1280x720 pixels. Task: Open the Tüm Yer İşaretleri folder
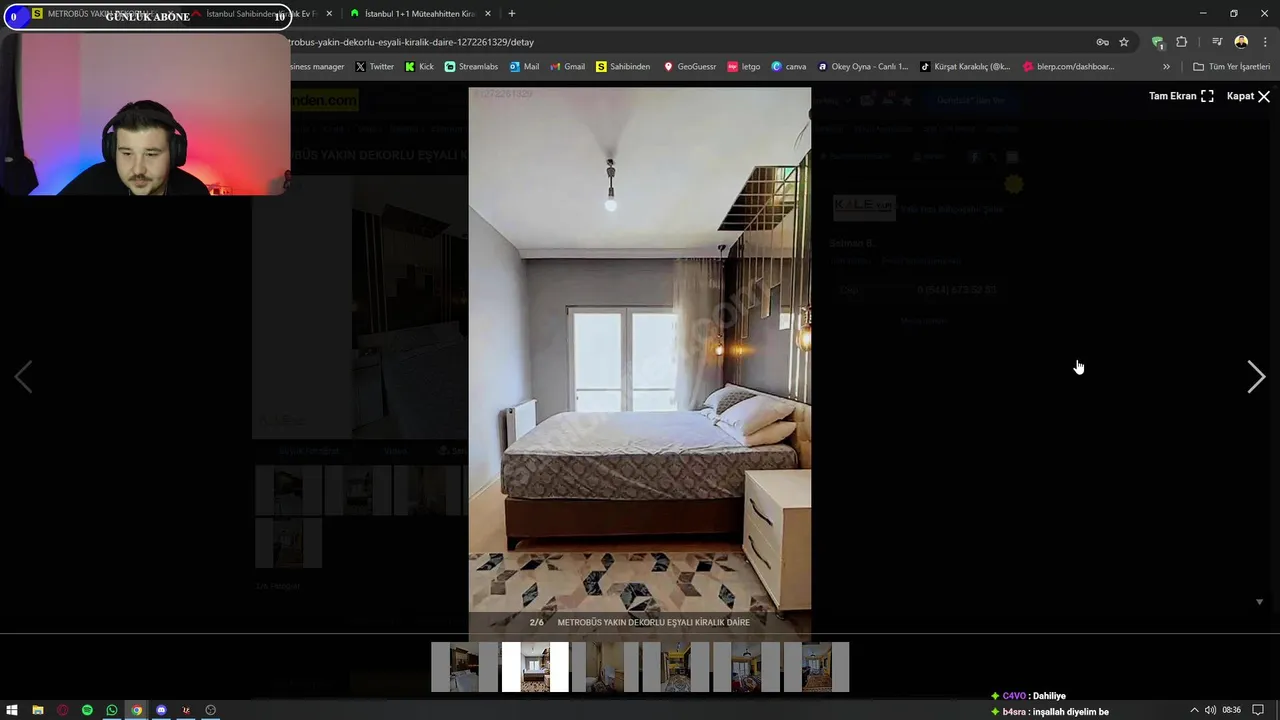(1232, 67)
